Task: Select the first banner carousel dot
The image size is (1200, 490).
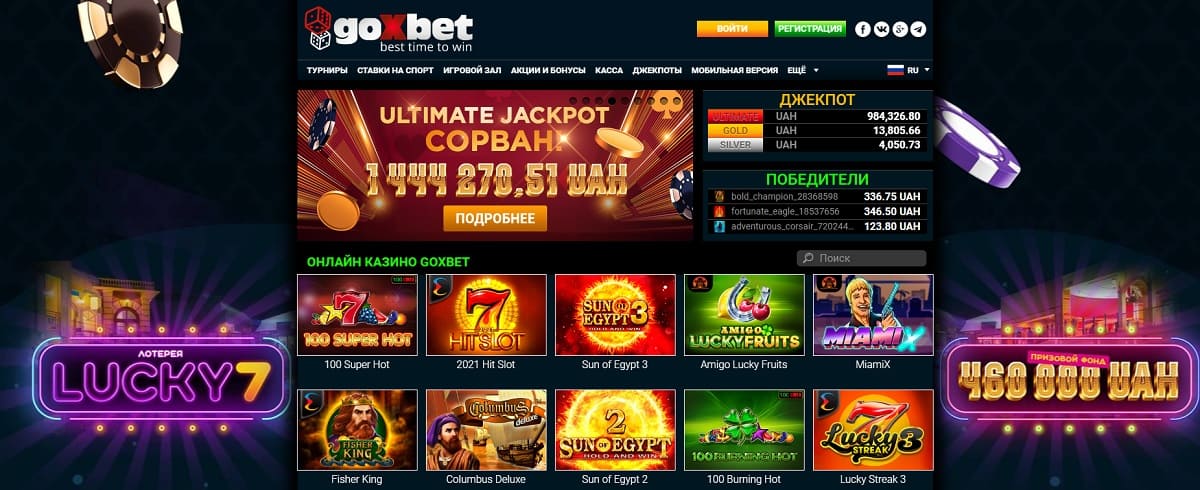Action: 573,101
